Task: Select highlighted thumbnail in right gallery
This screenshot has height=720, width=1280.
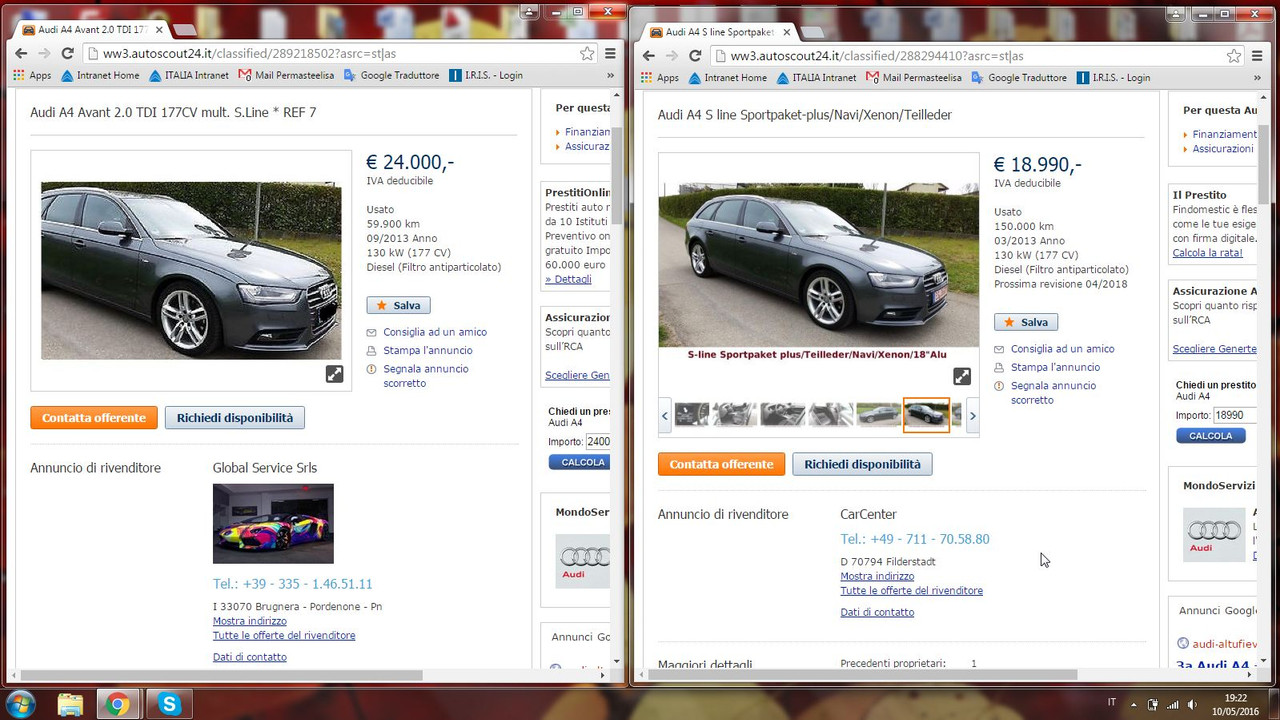Action: point(926,415)
